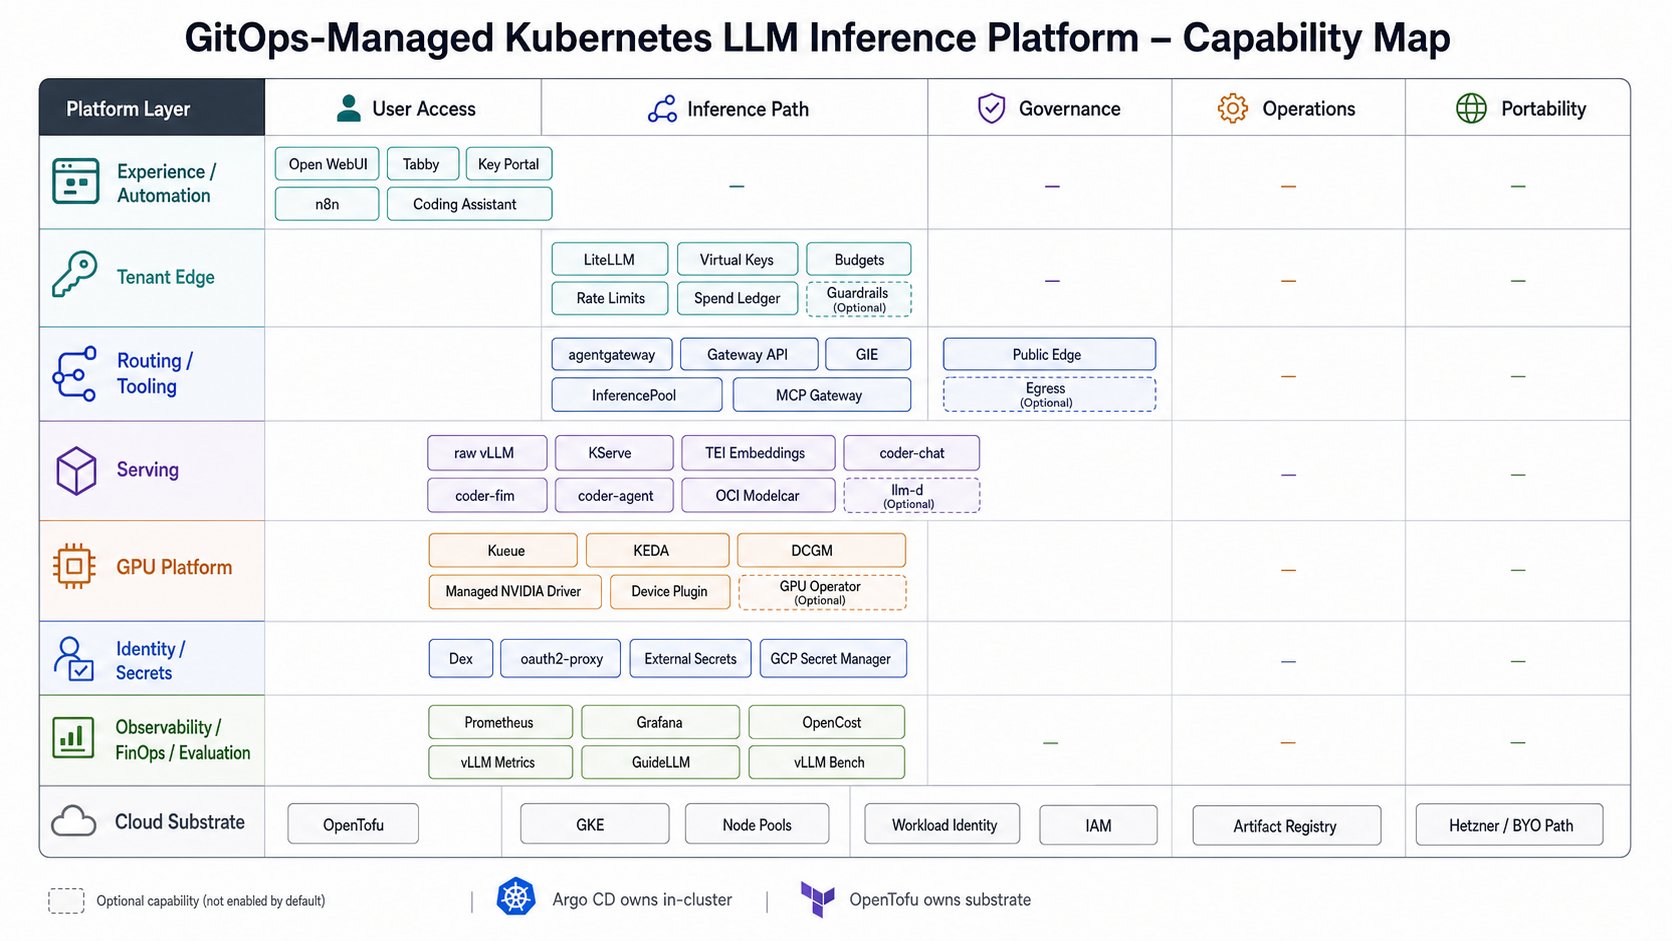Click the n8n box

(x=327, y=204)
